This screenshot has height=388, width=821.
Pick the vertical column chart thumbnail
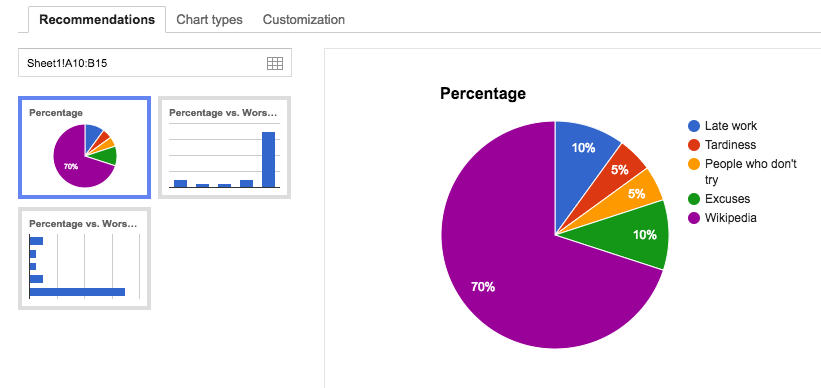click(x=224, y=147)
